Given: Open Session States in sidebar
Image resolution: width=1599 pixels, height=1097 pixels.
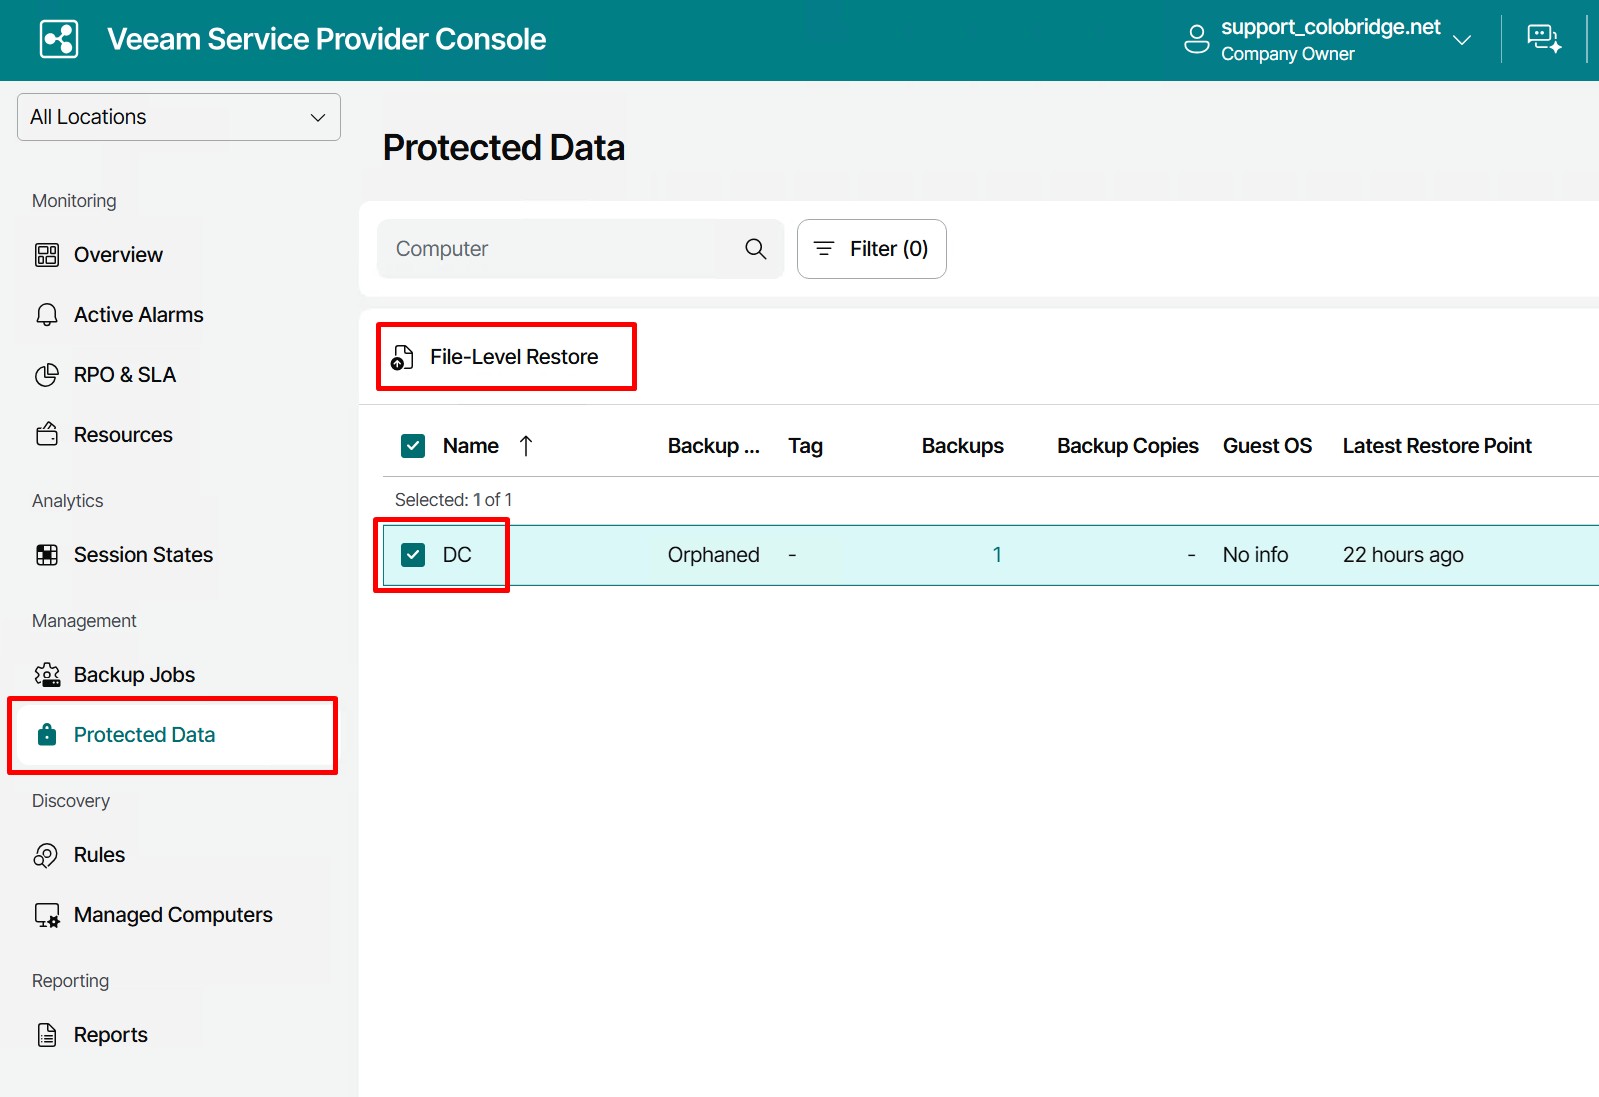Looking at the screenshot, I should pos(143,555).
